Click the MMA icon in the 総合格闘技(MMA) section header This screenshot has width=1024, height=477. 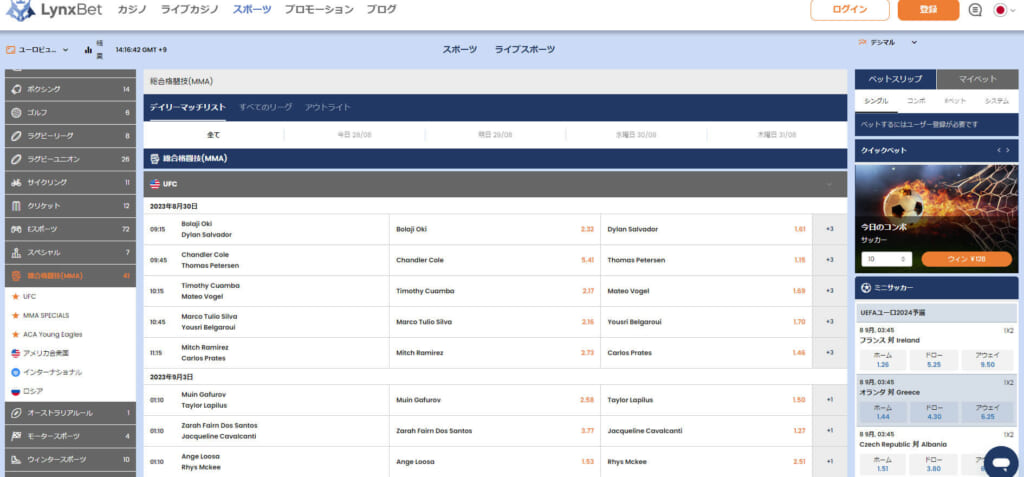pyautogui.click(x=155, y=159)
